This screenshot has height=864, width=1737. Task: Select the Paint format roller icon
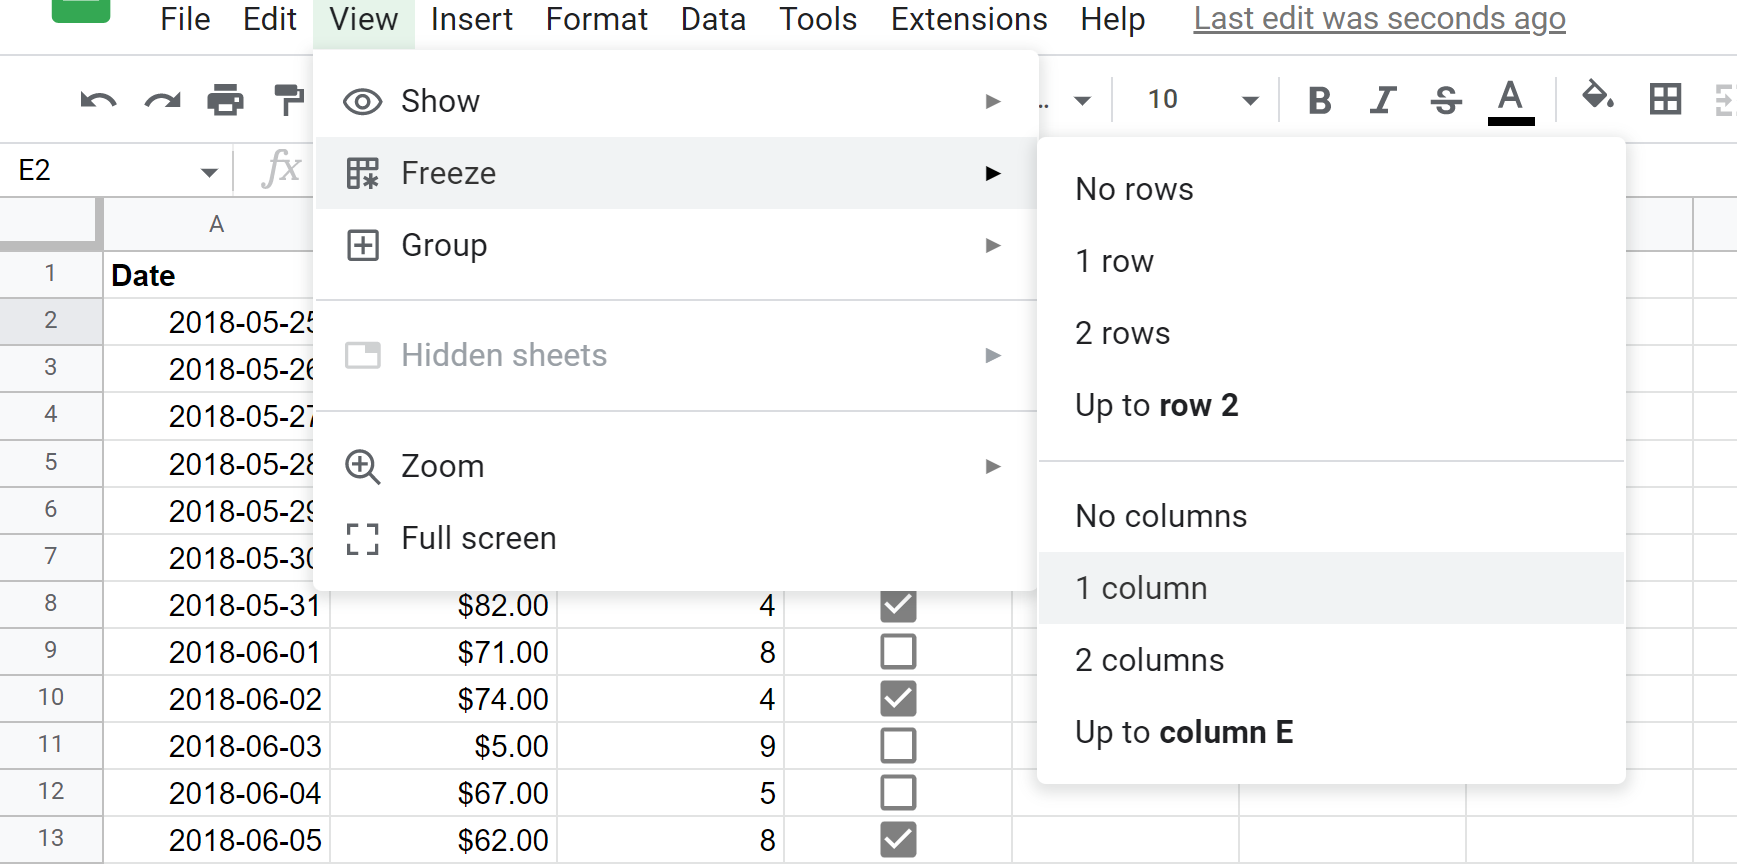click(x=288, y=100)
